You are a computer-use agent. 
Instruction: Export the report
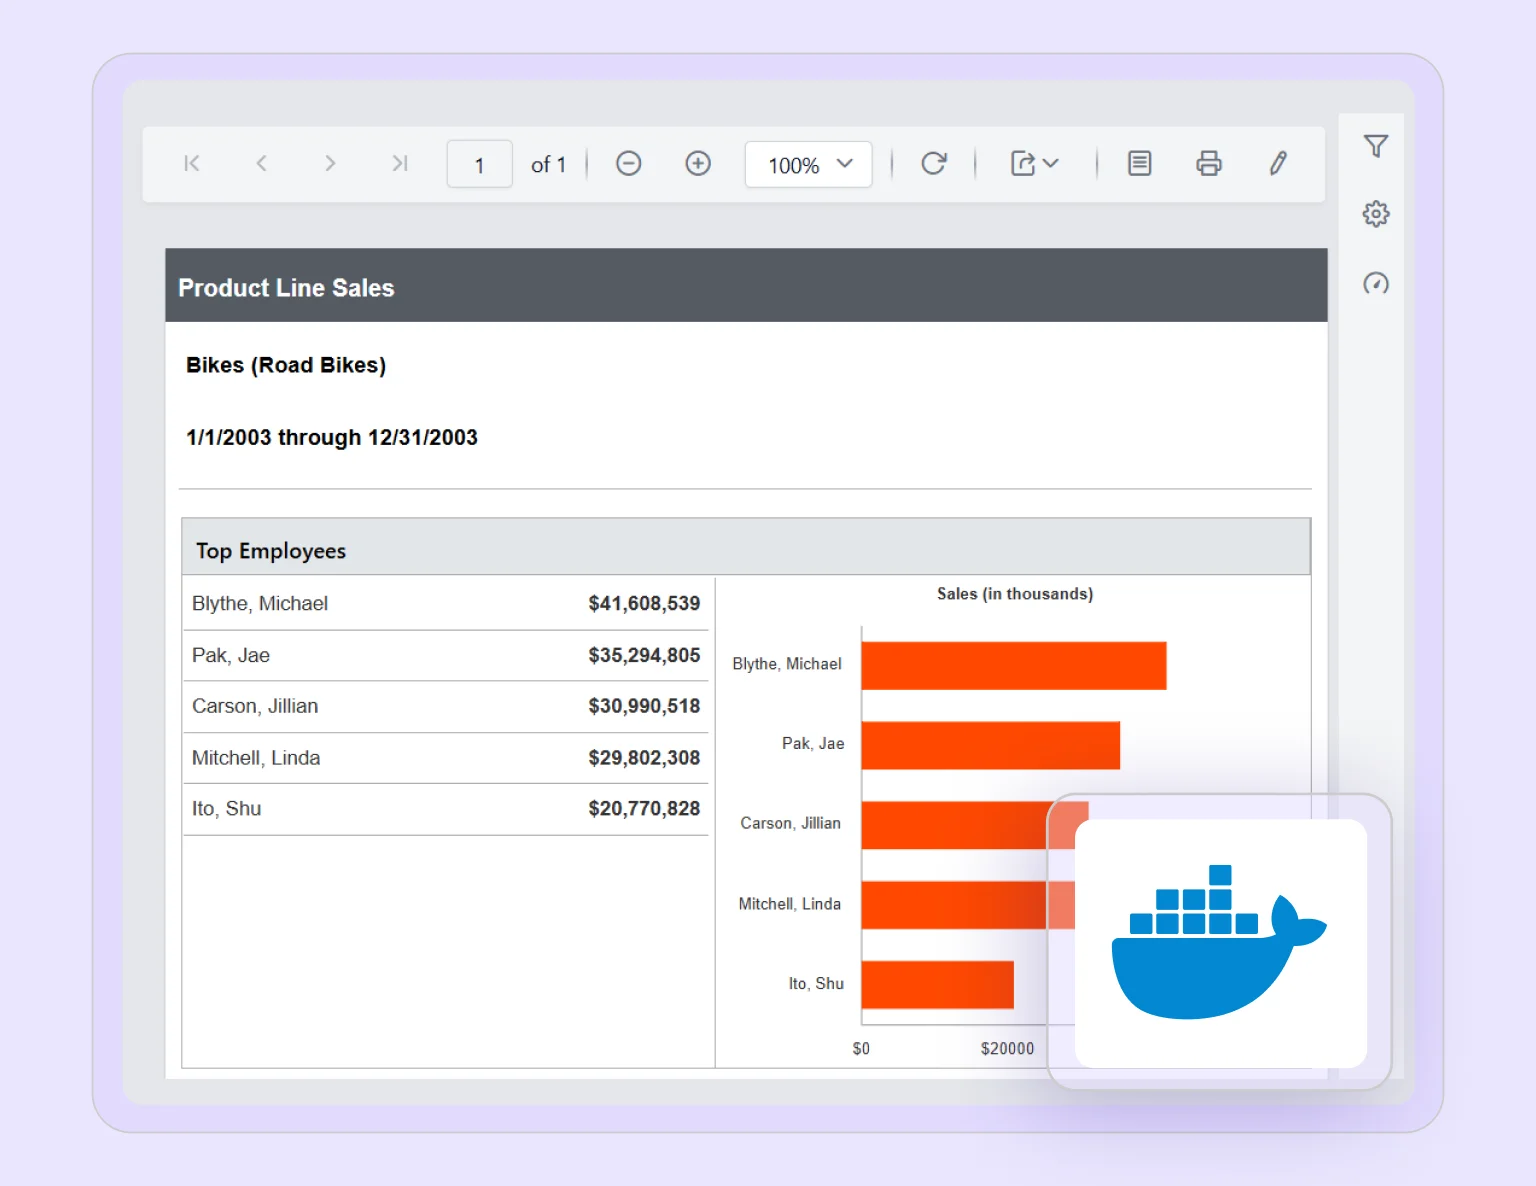click(1022, 163)
